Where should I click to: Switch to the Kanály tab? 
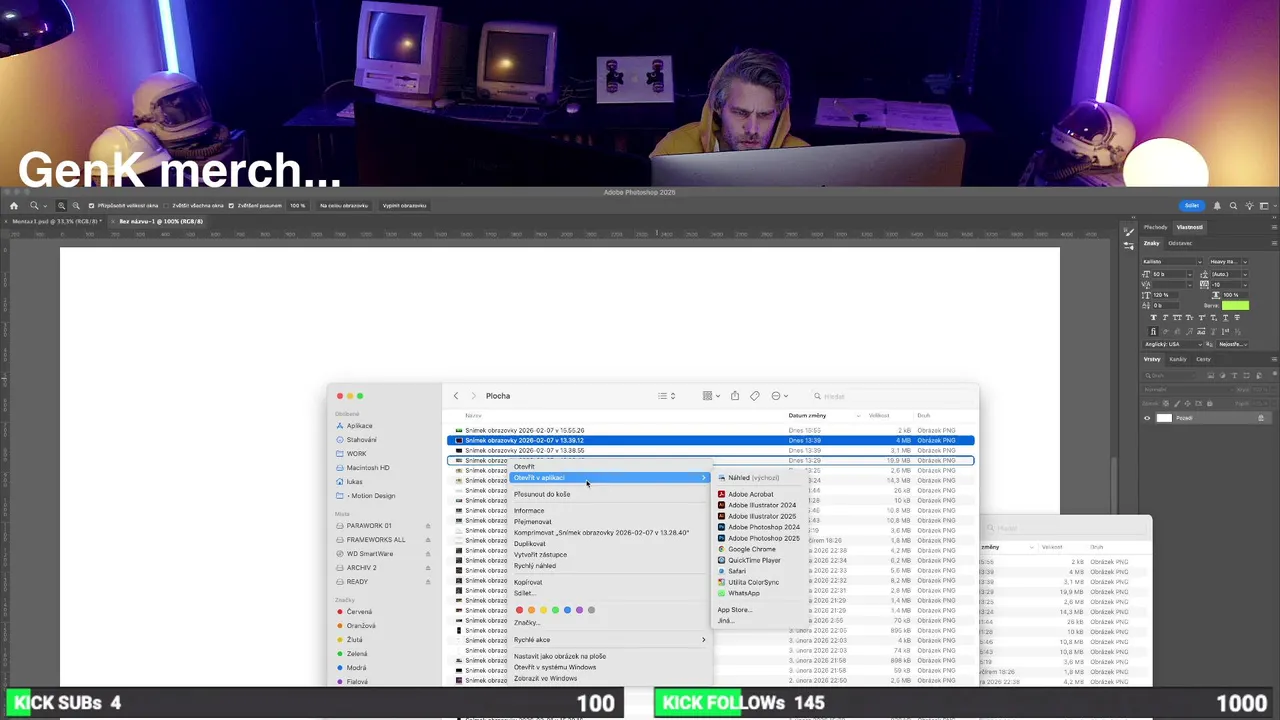click(x=1178, y=359)
